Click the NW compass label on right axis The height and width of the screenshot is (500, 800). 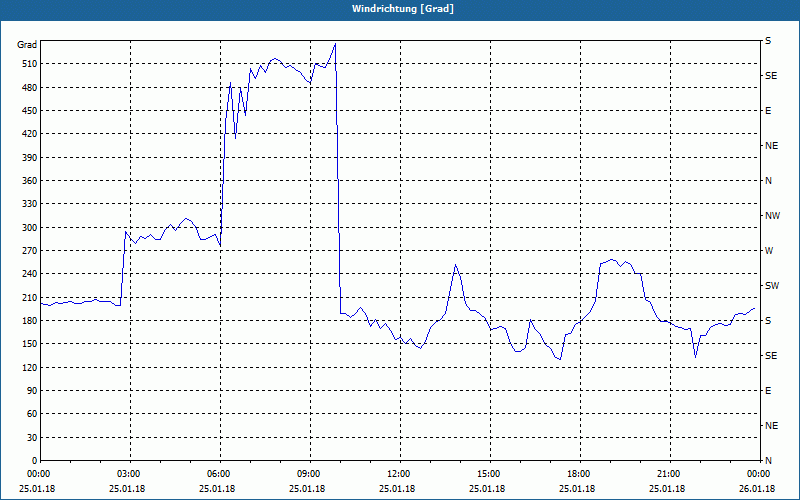772,216
